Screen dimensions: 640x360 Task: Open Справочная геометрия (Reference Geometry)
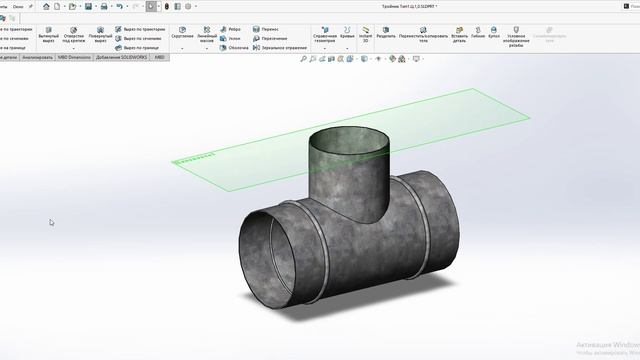click(325, 34)
